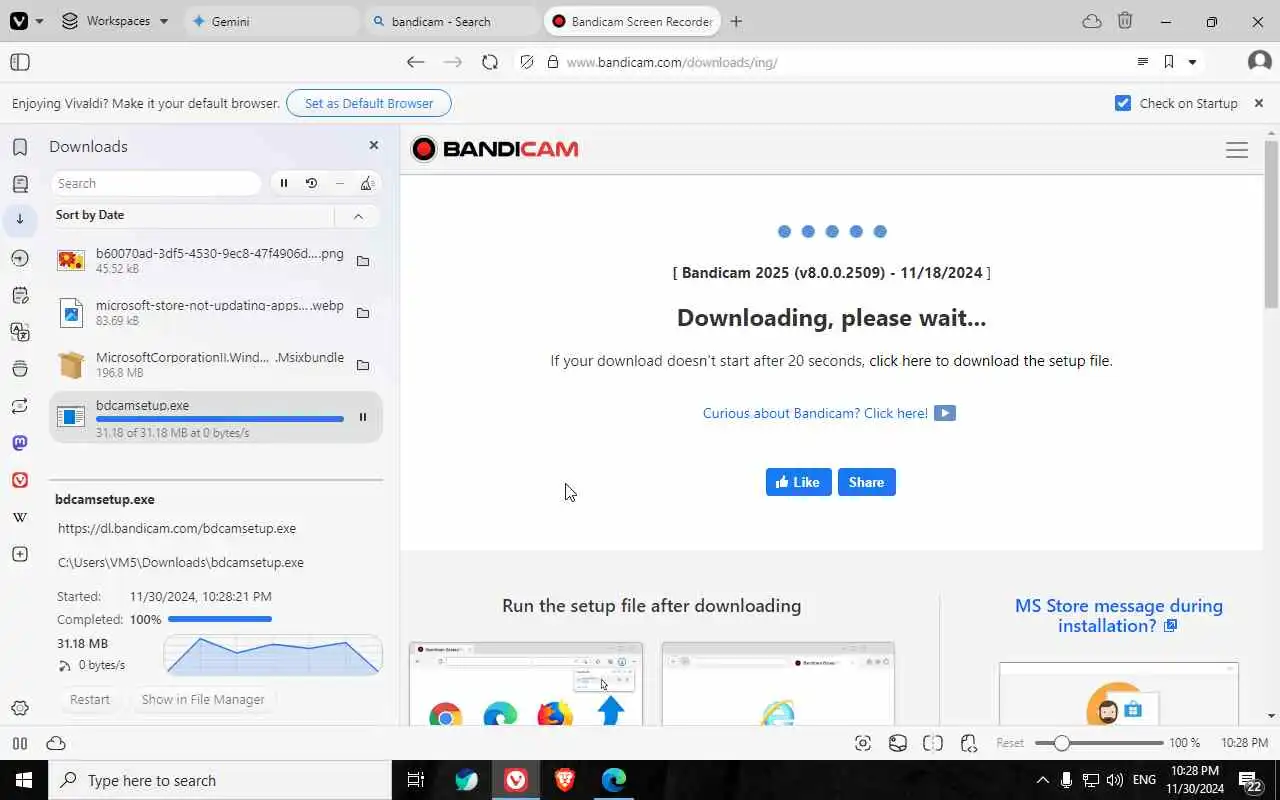Open Vivaldi settings gear icon
The height and width of the screenshot is (800, 1280).
click(19, 709)
